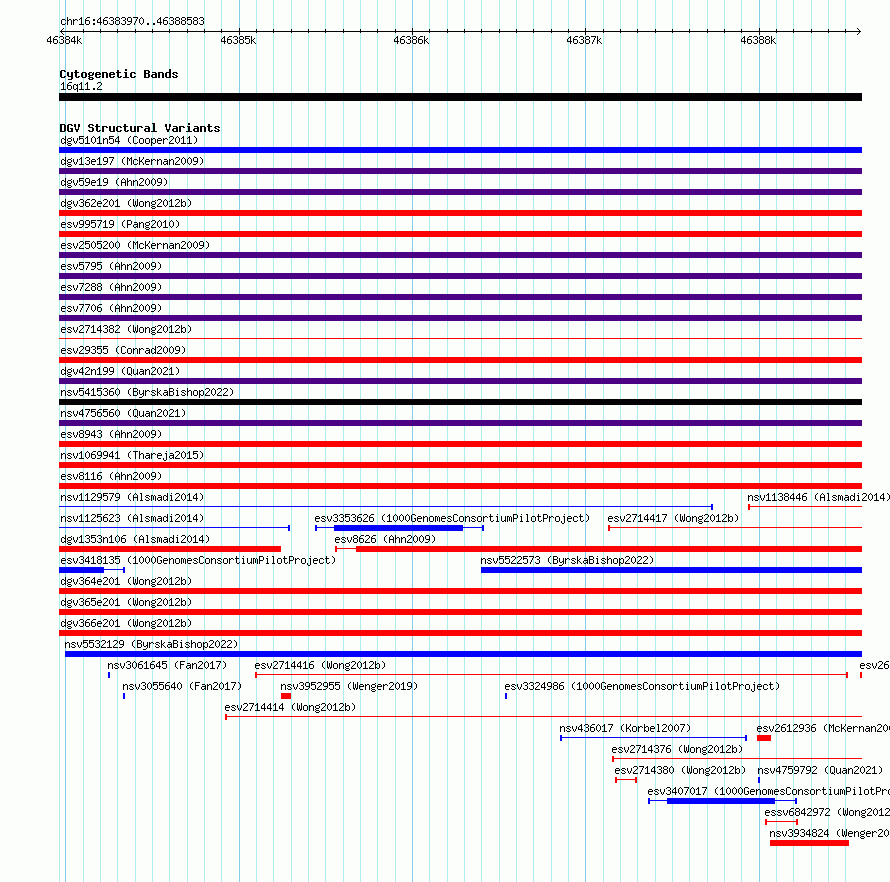Click the esv3407017 variant label
This screenshot has height=882, width=890.
click(x=769, y=791)
